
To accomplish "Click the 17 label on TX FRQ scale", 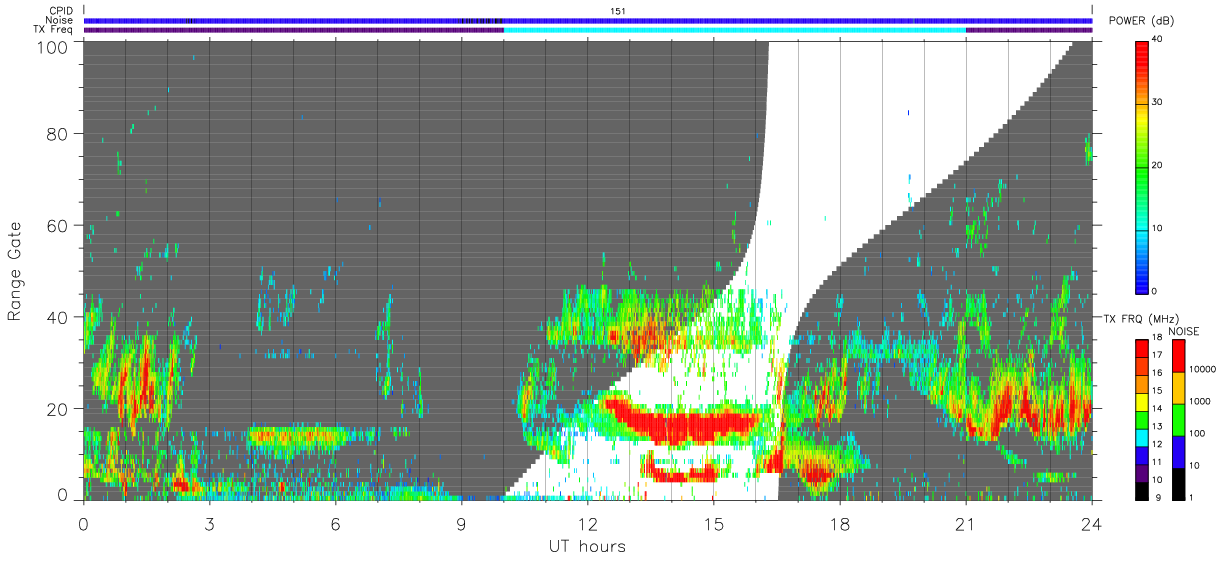I will 1157,356.
